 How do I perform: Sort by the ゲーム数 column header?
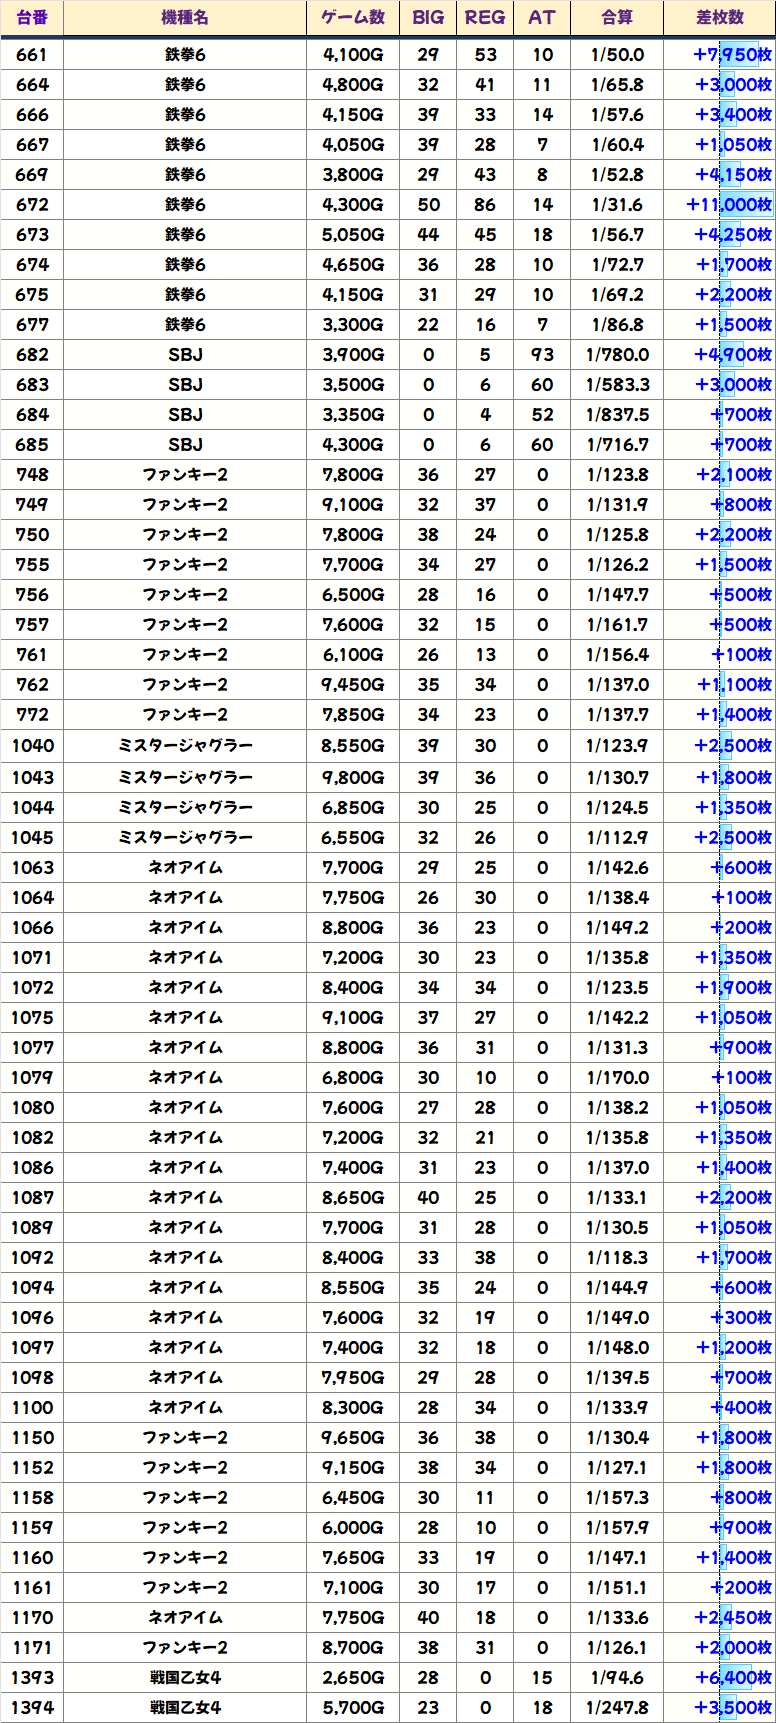(353, 18)
